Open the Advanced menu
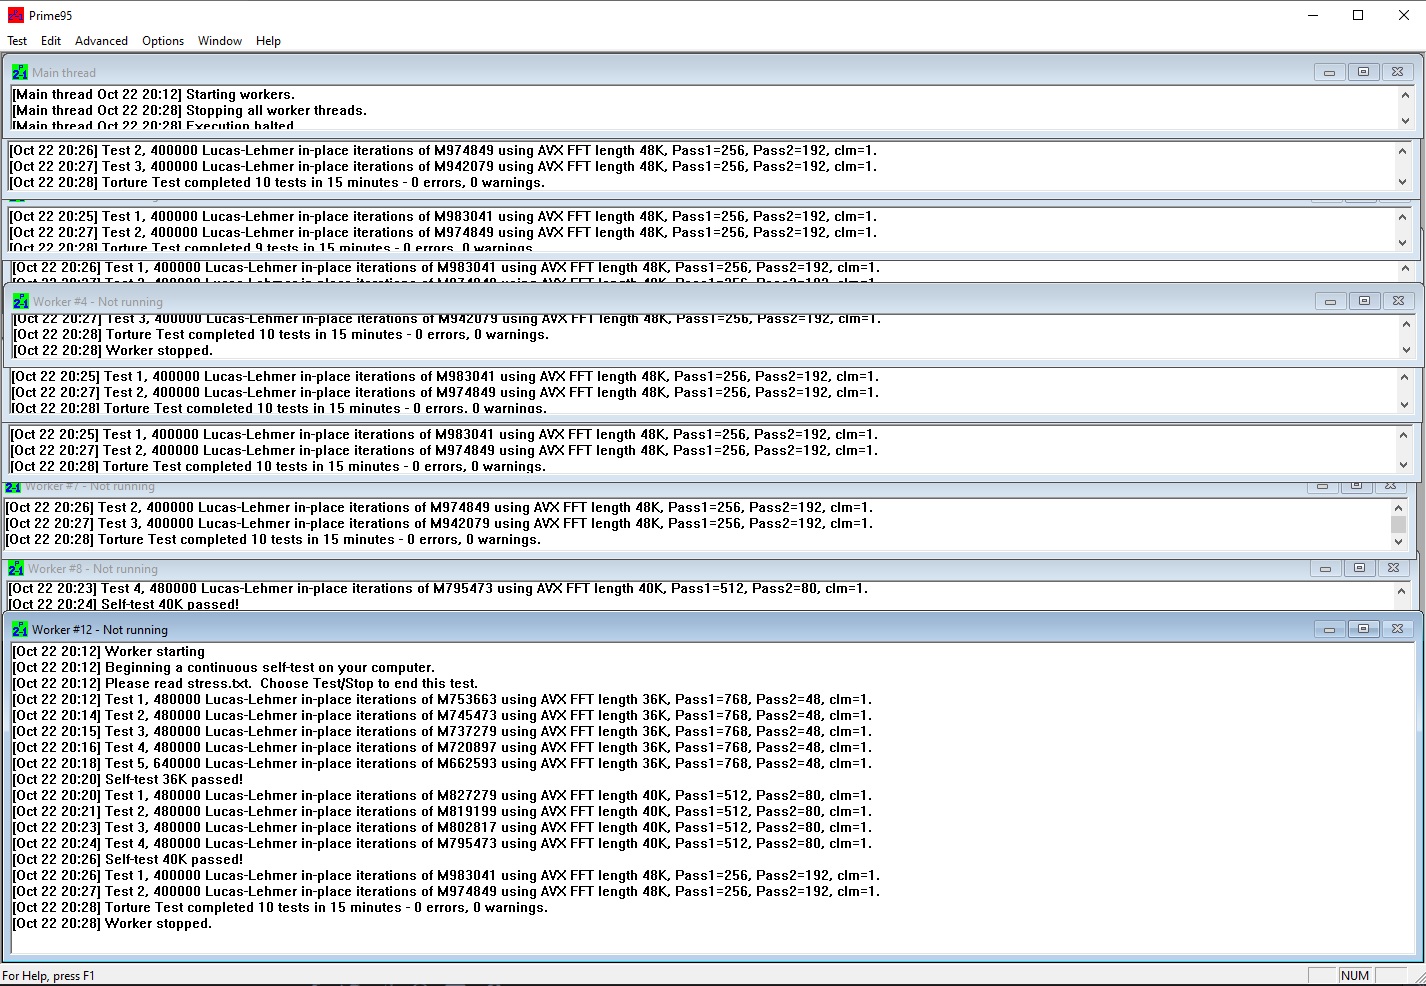 point(101,41)
